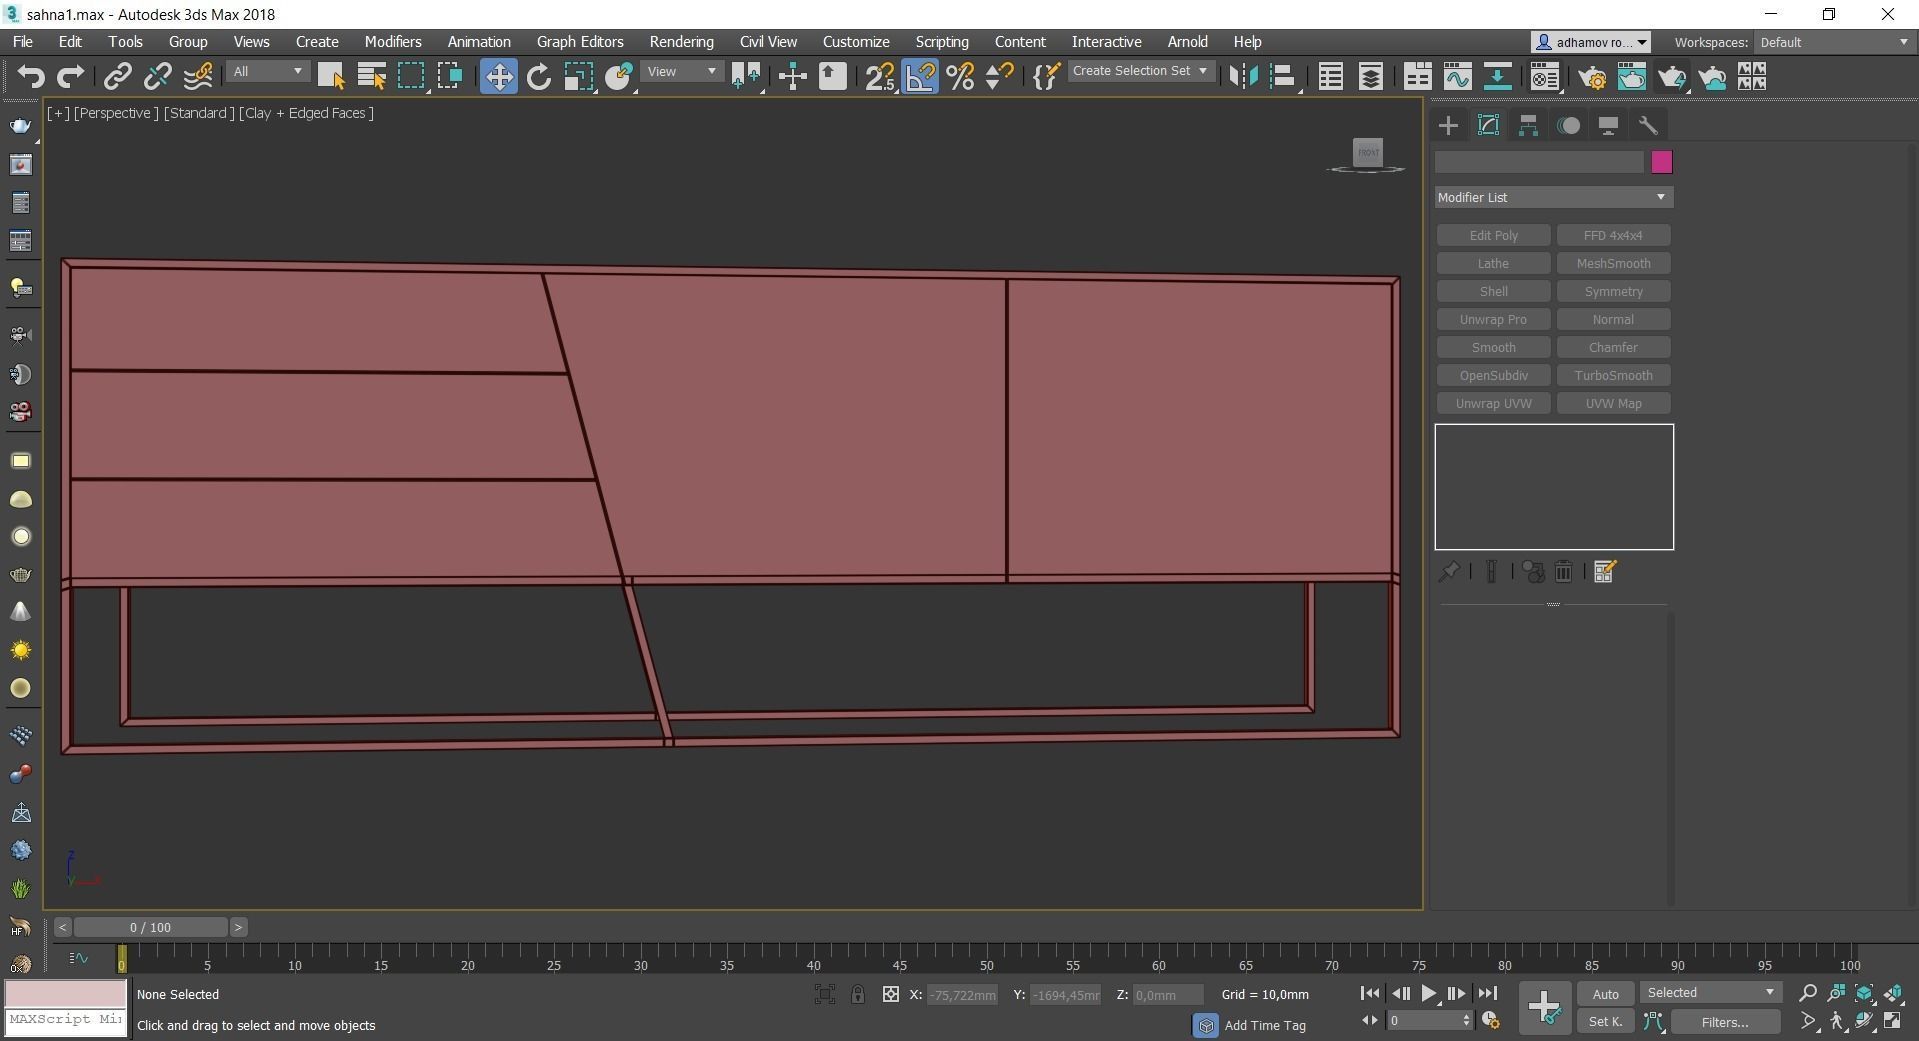
Task: Choose the Select and Rotate tool
Action: point(538,77)
